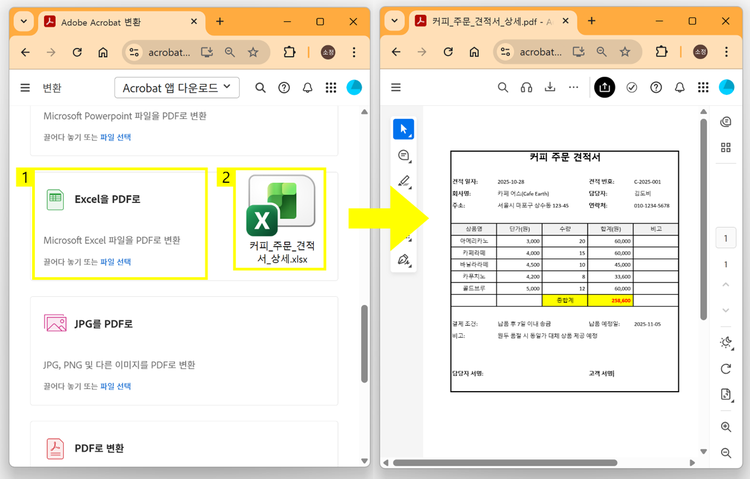Click PDF viewer horizontal scrollbar
This screenshot has width=750, height=479.
coord(505,463)
